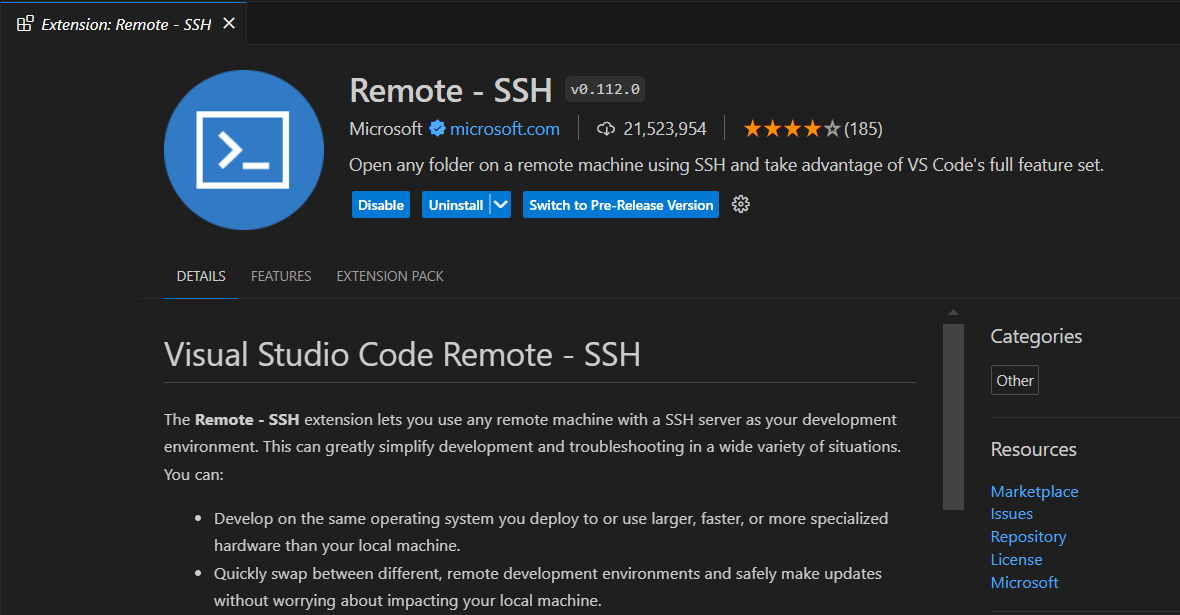Open the Extension Pack tab

[390, 276]
